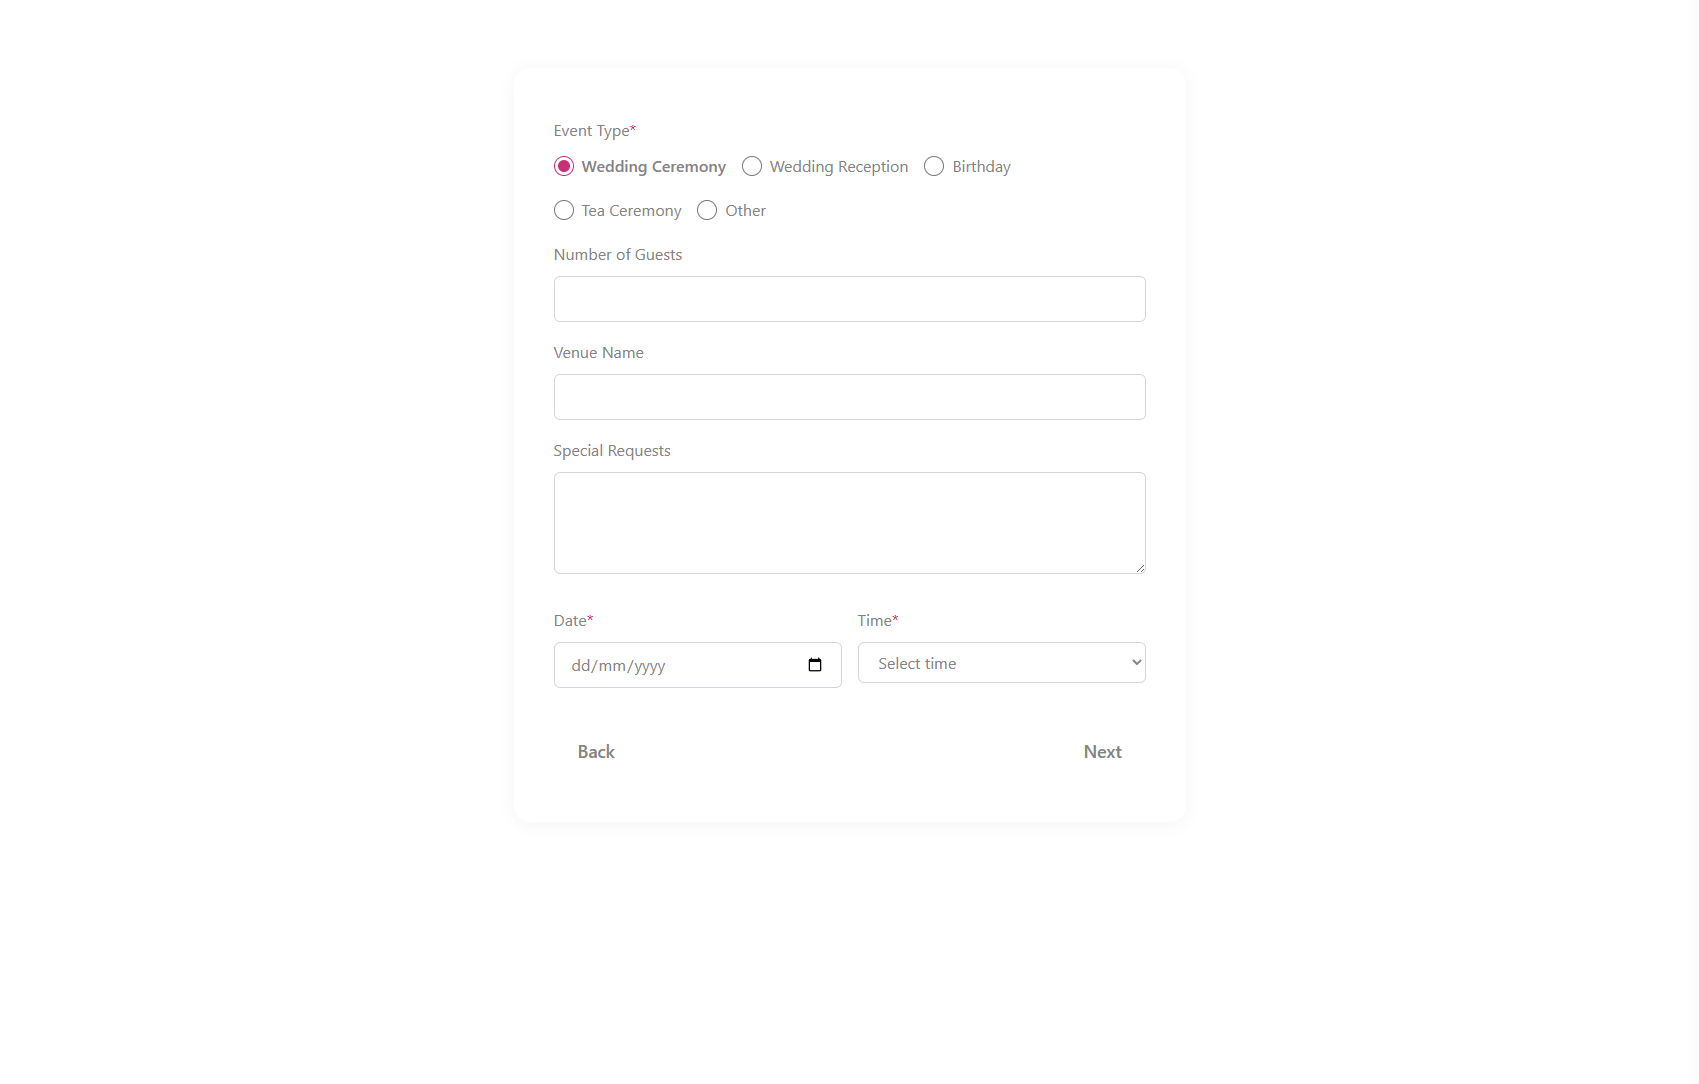
Task: Click the Wedding Ceremony label text
Action: [653, 167]
